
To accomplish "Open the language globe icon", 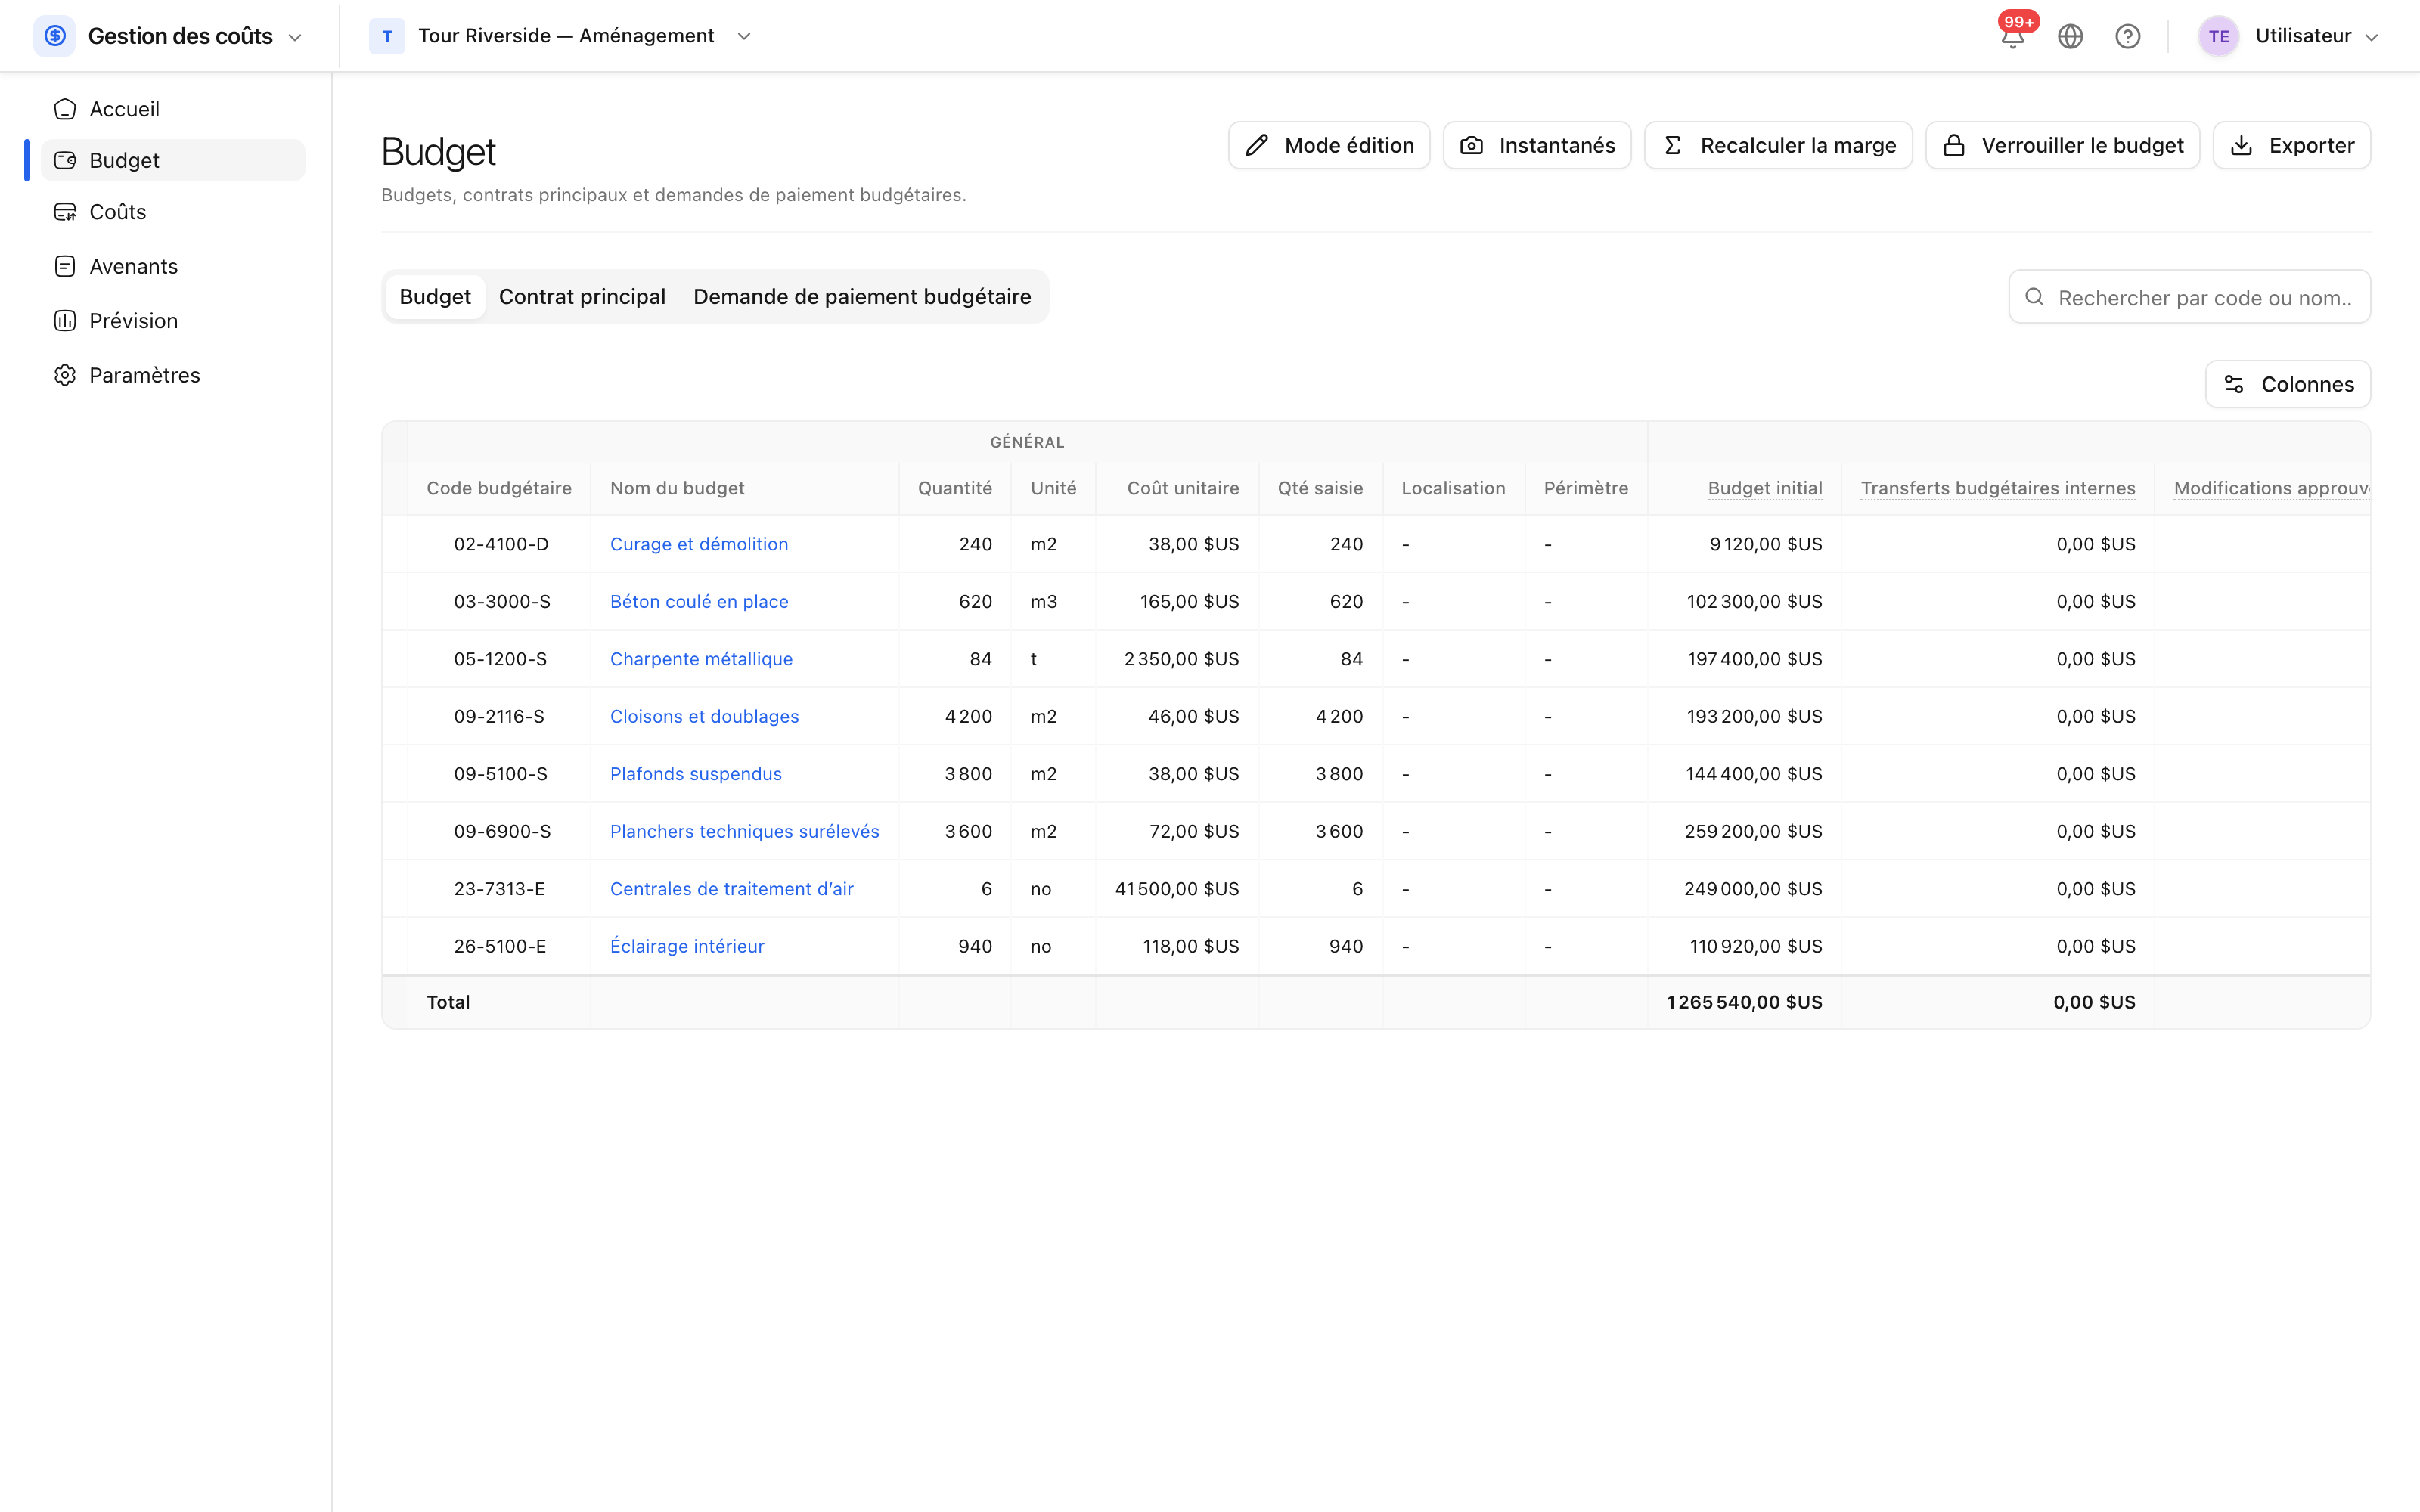I will (2070, 37).
